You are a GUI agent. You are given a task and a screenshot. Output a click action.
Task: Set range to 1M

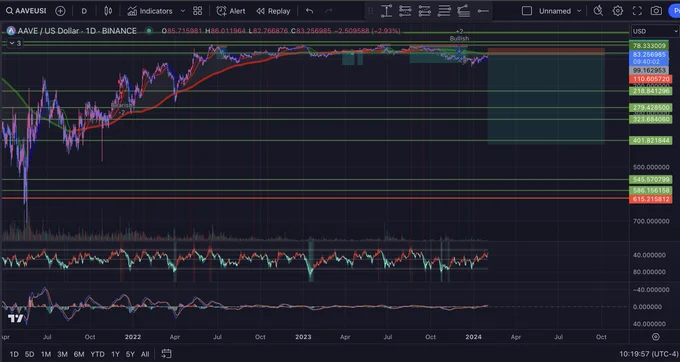[x=46, y=354]
